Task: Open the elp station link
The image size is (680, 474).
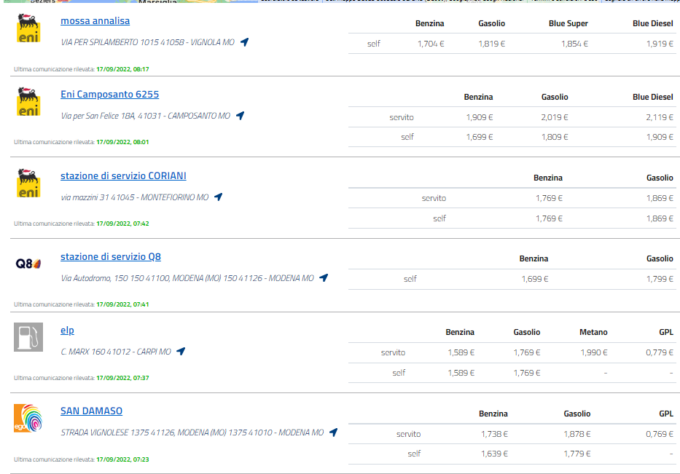Action: click(x=67, y=330)
